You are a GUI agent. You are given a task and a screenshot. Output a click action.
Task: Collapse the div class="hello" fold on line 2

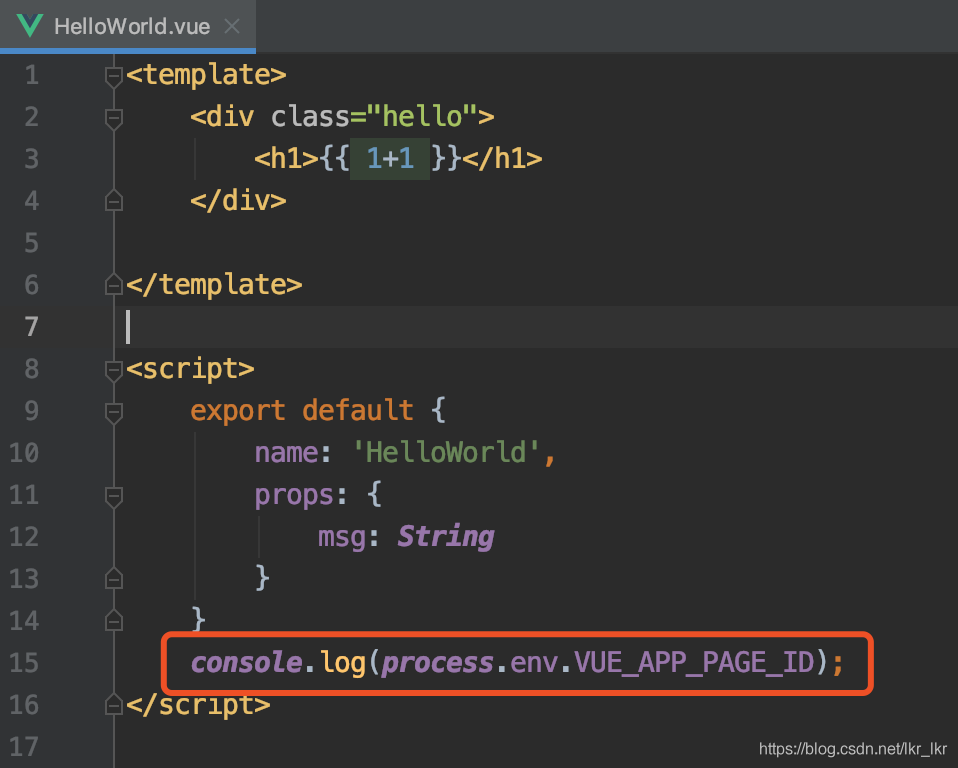pos(114,118)
